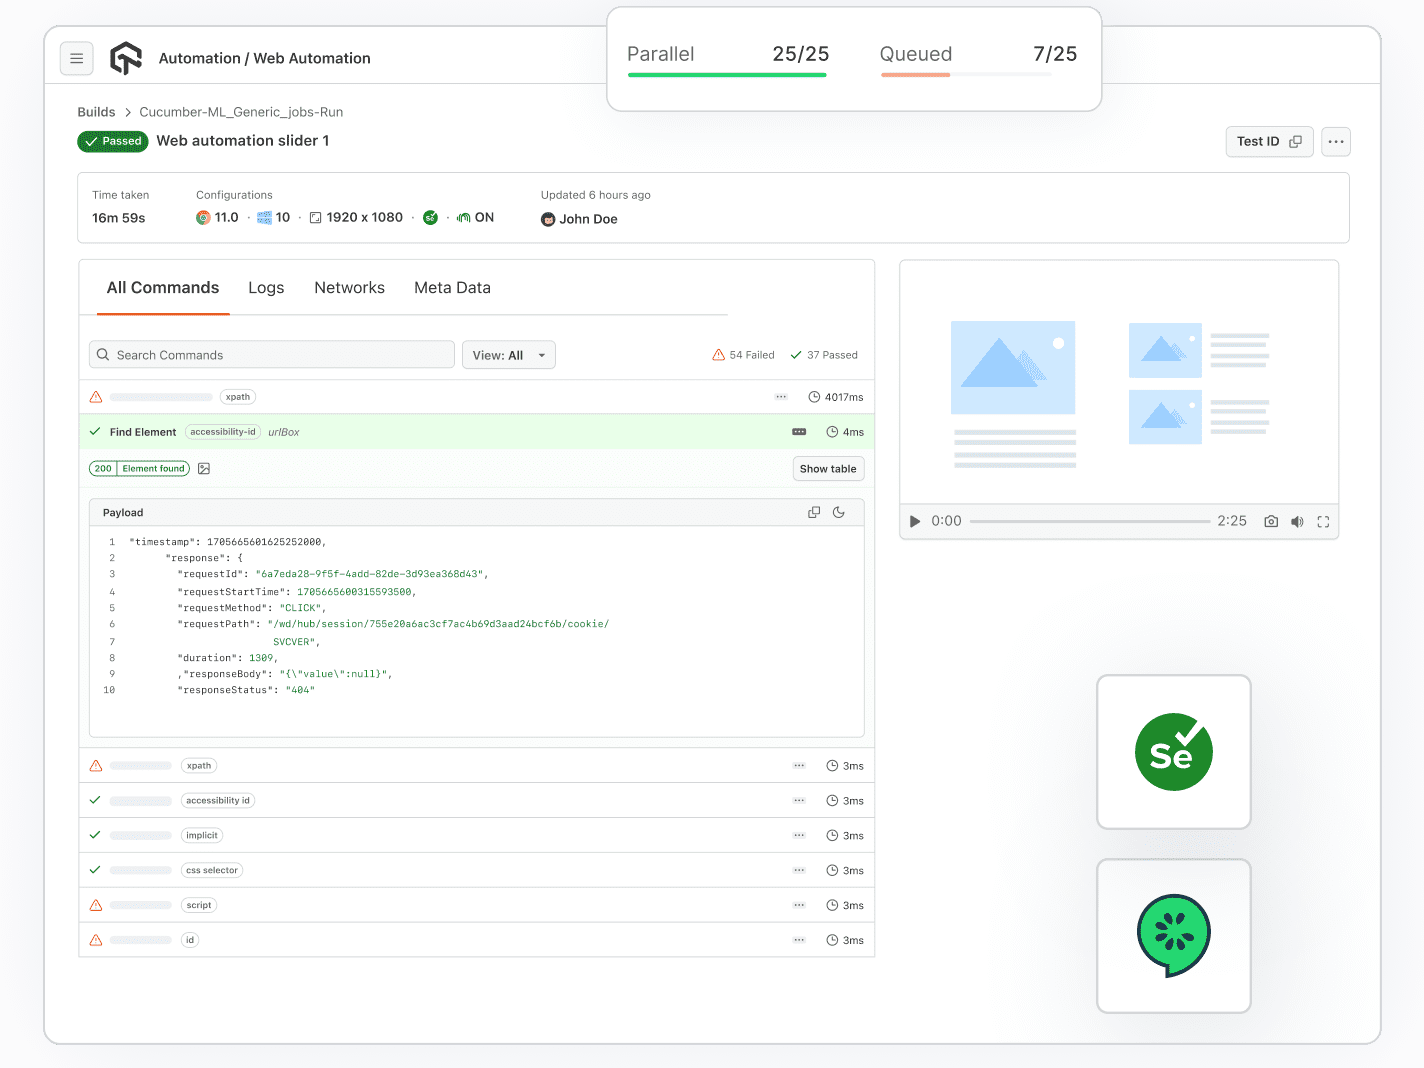Switch the Payload view to dark mode
1424x1068 pixels.
click(x=839, y=511)
